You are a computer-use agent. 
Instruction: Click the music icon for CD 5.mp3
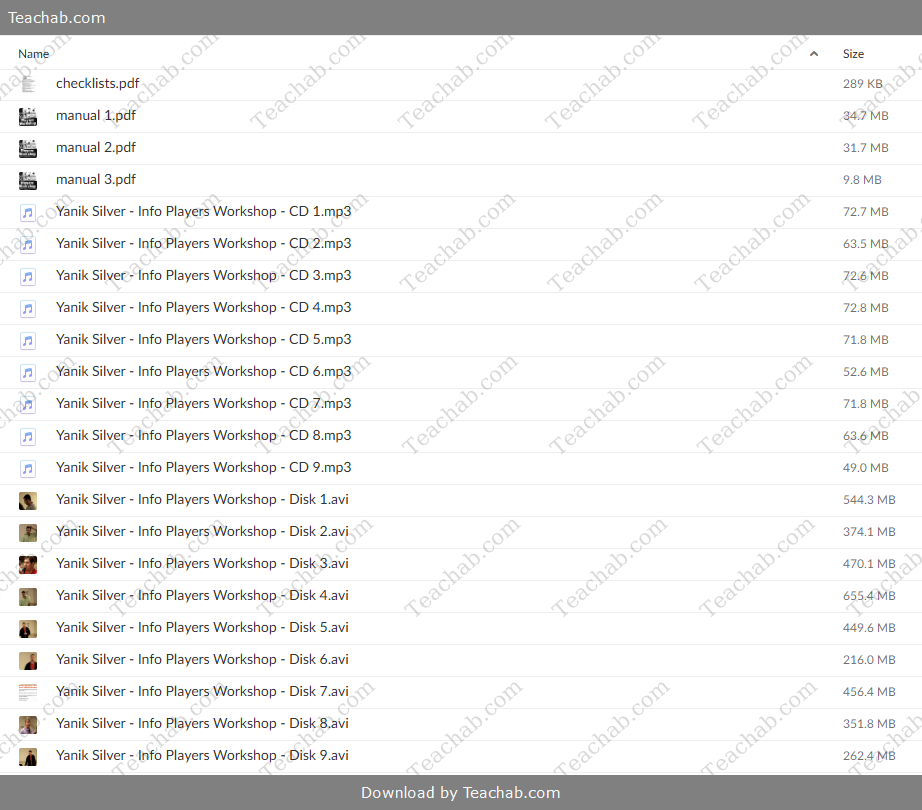click(28, 340)
